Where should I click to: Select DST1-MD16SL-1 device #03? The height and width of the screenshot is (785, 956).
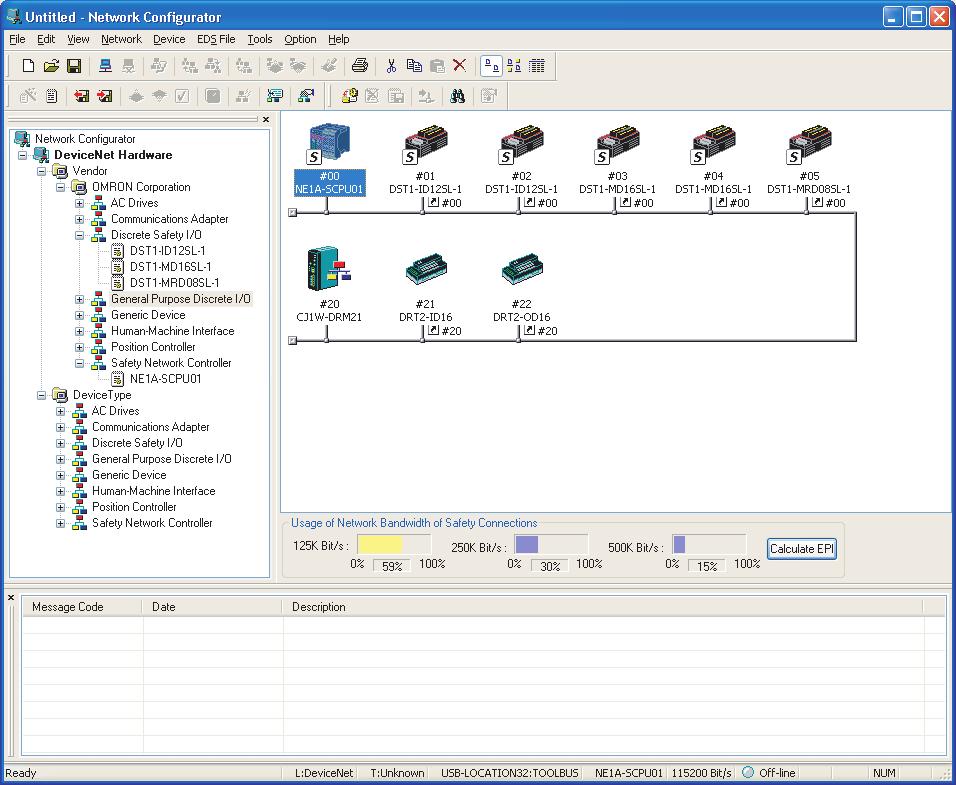[618, 160]
